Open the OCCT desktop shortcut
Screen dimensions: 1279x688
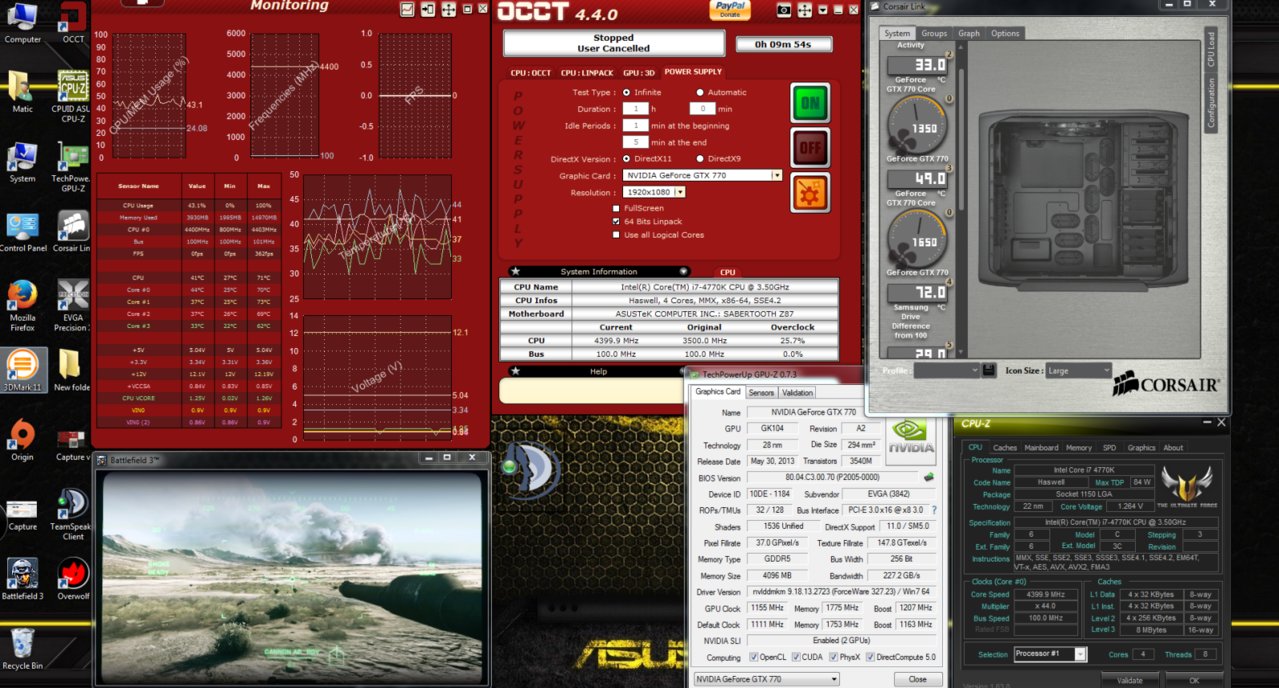(72, 24)
